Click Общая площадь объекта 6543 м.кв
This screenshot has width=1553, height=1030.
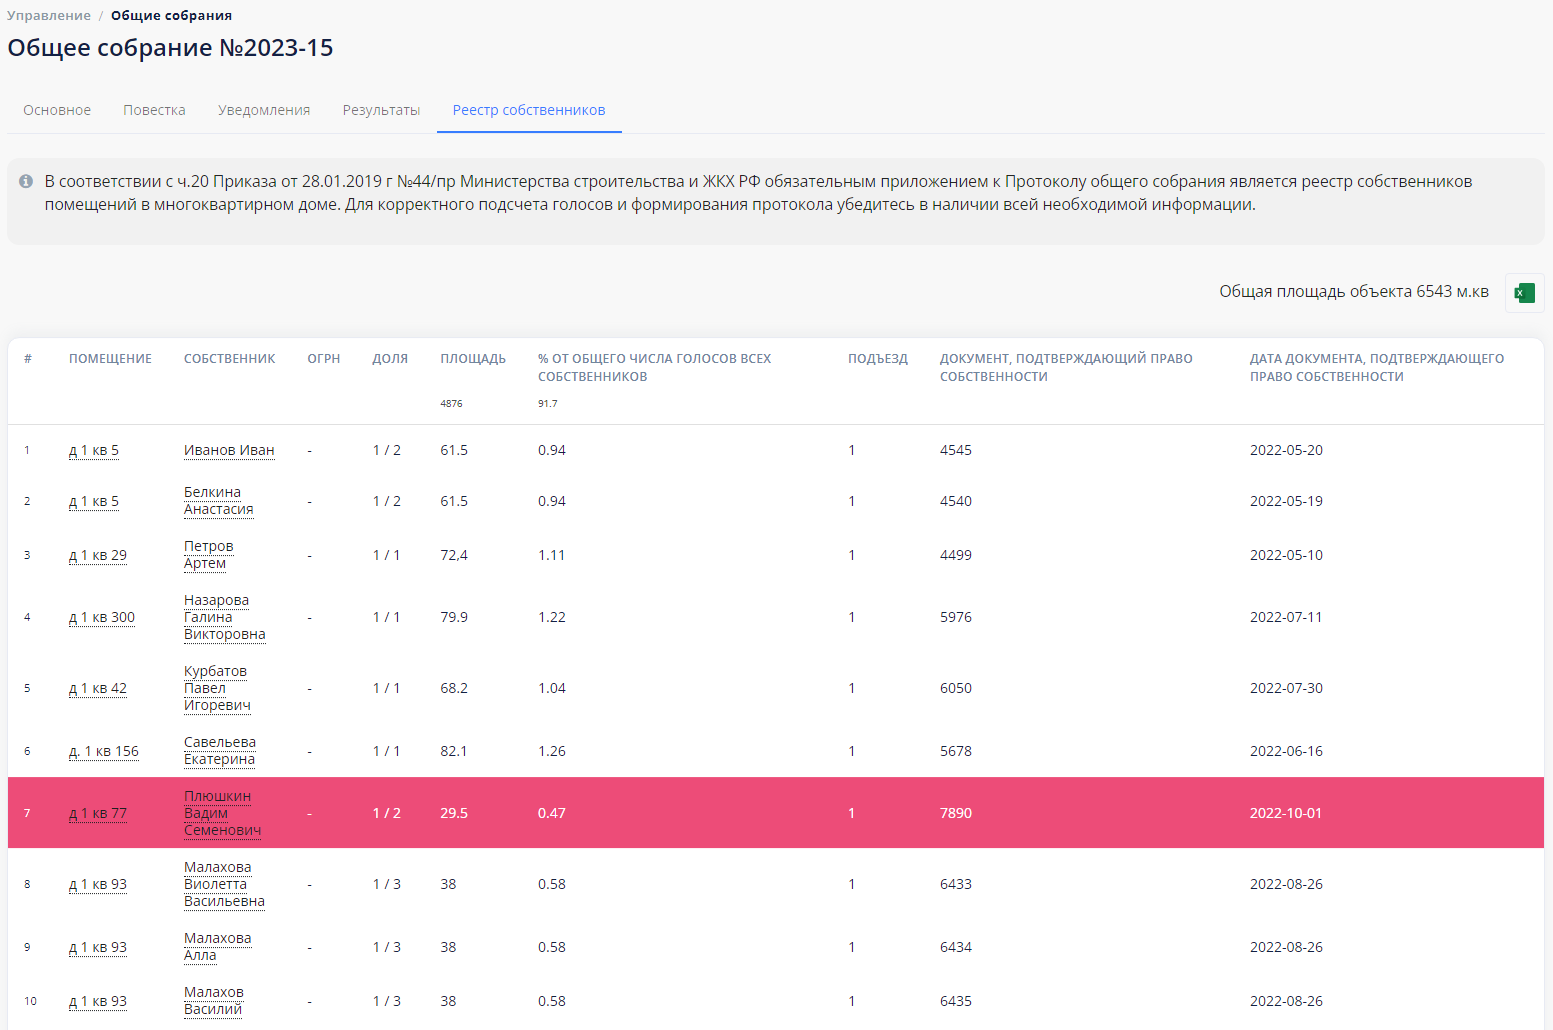(x=1354, y=292)
